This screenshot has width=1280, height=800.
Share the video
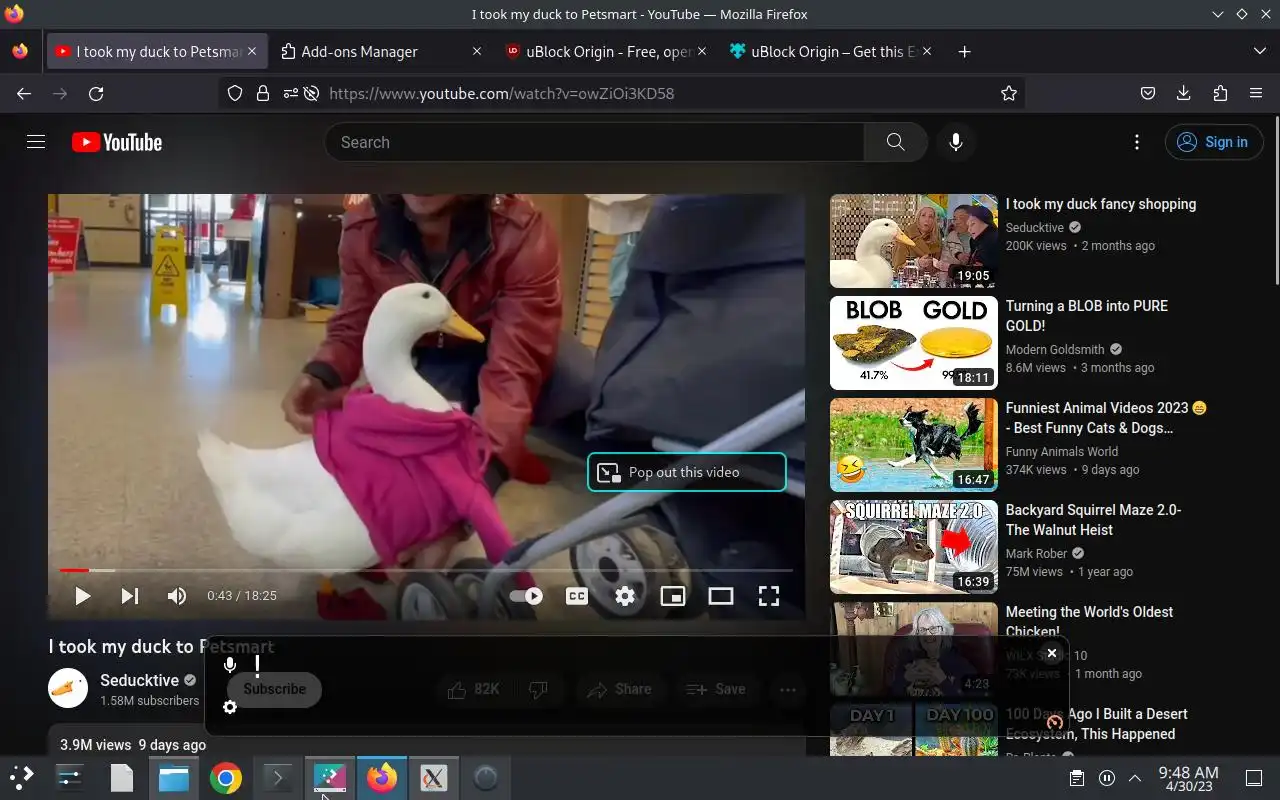[x=619, y=689]
